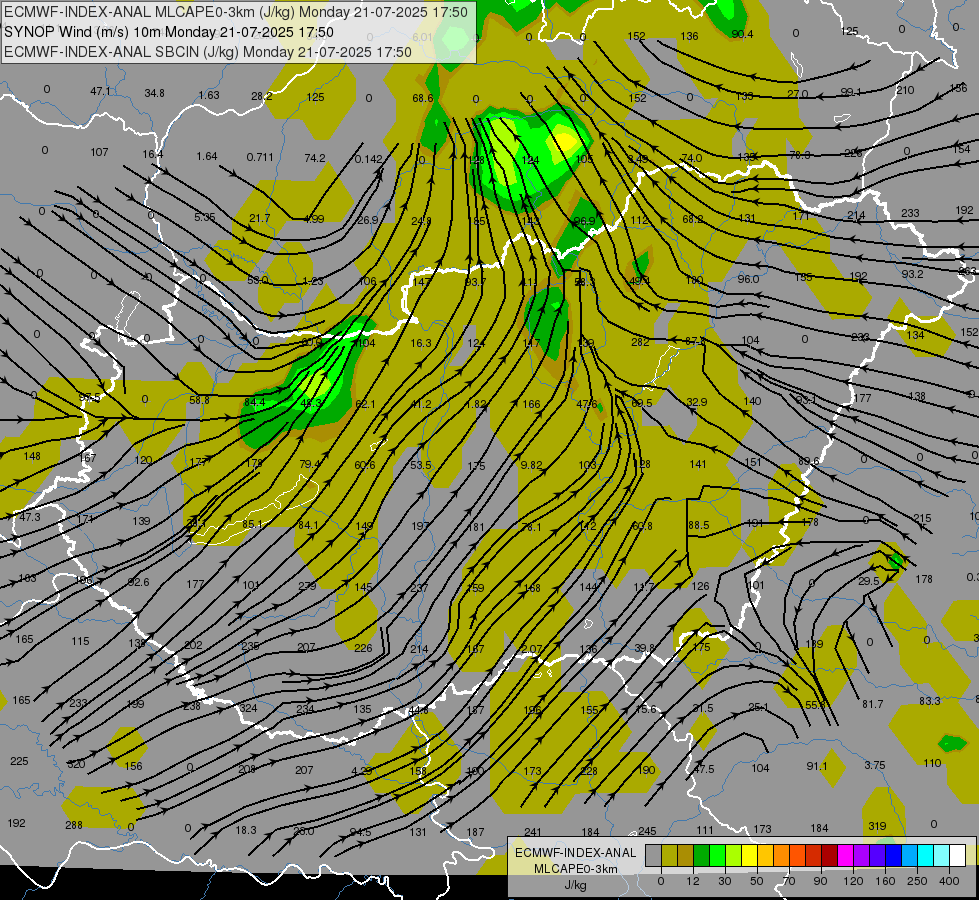Screen dimensions: 979x900
Task: Click the map value 47.1
Action: (x=100, y=91)
